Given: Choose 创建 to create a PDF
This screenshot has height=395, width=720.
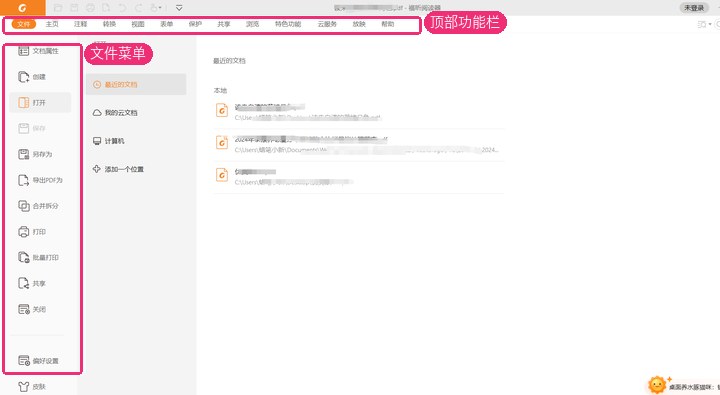Looking at the screenshot, I should point(32,77).
